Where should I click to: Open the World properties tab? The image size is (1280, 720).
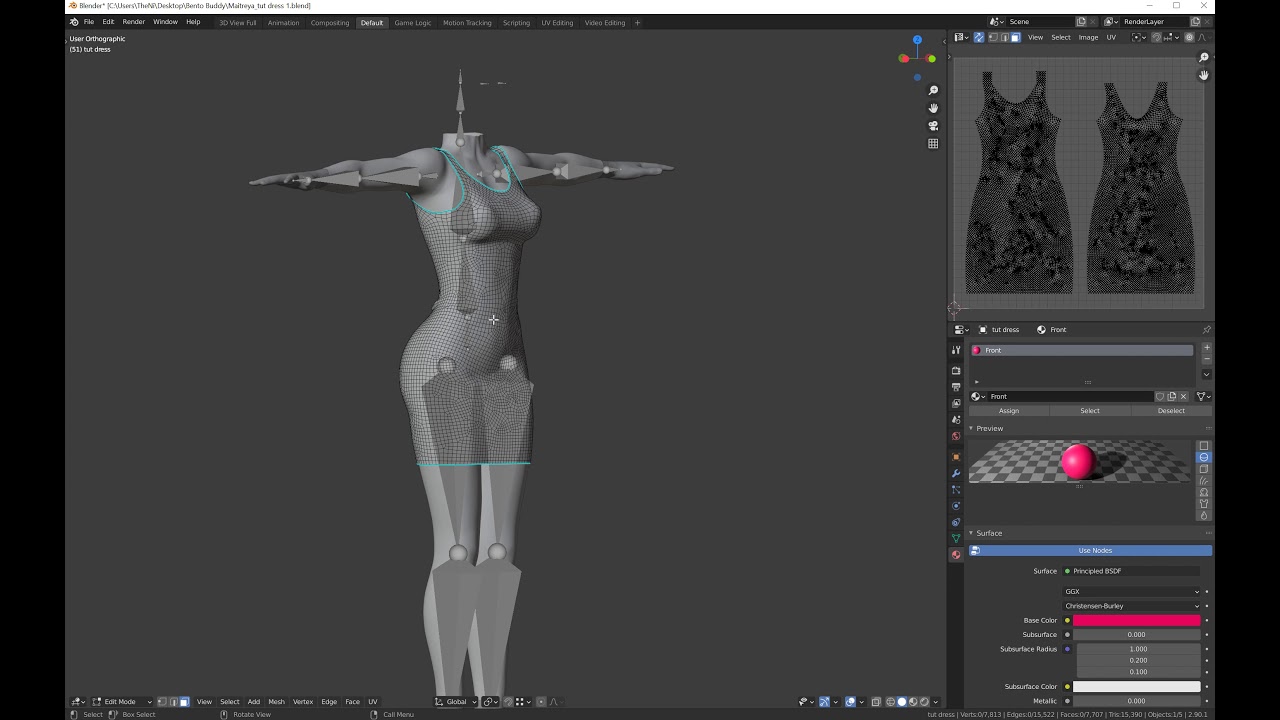pos(956,436)
